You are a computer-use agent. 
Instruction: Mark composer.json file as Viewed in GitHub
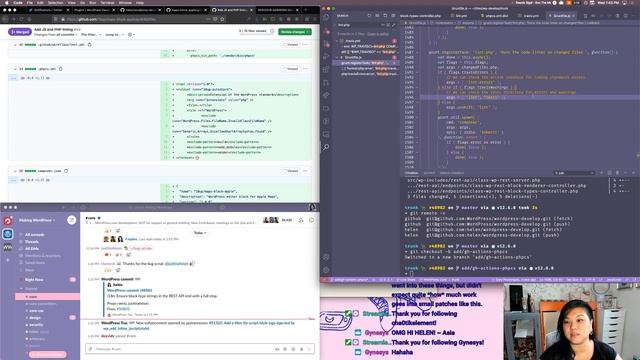point(291,171)
